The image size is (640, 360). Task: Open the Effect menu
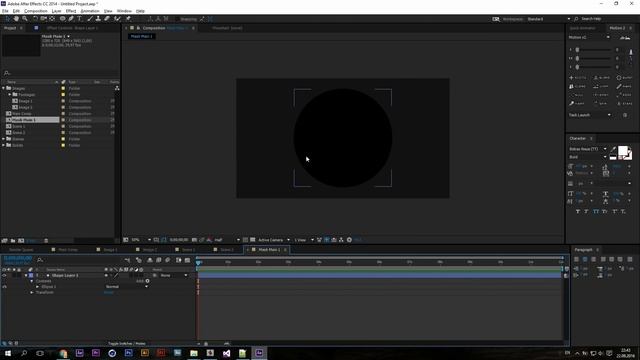pyautogui.click(x=71, y=11)
